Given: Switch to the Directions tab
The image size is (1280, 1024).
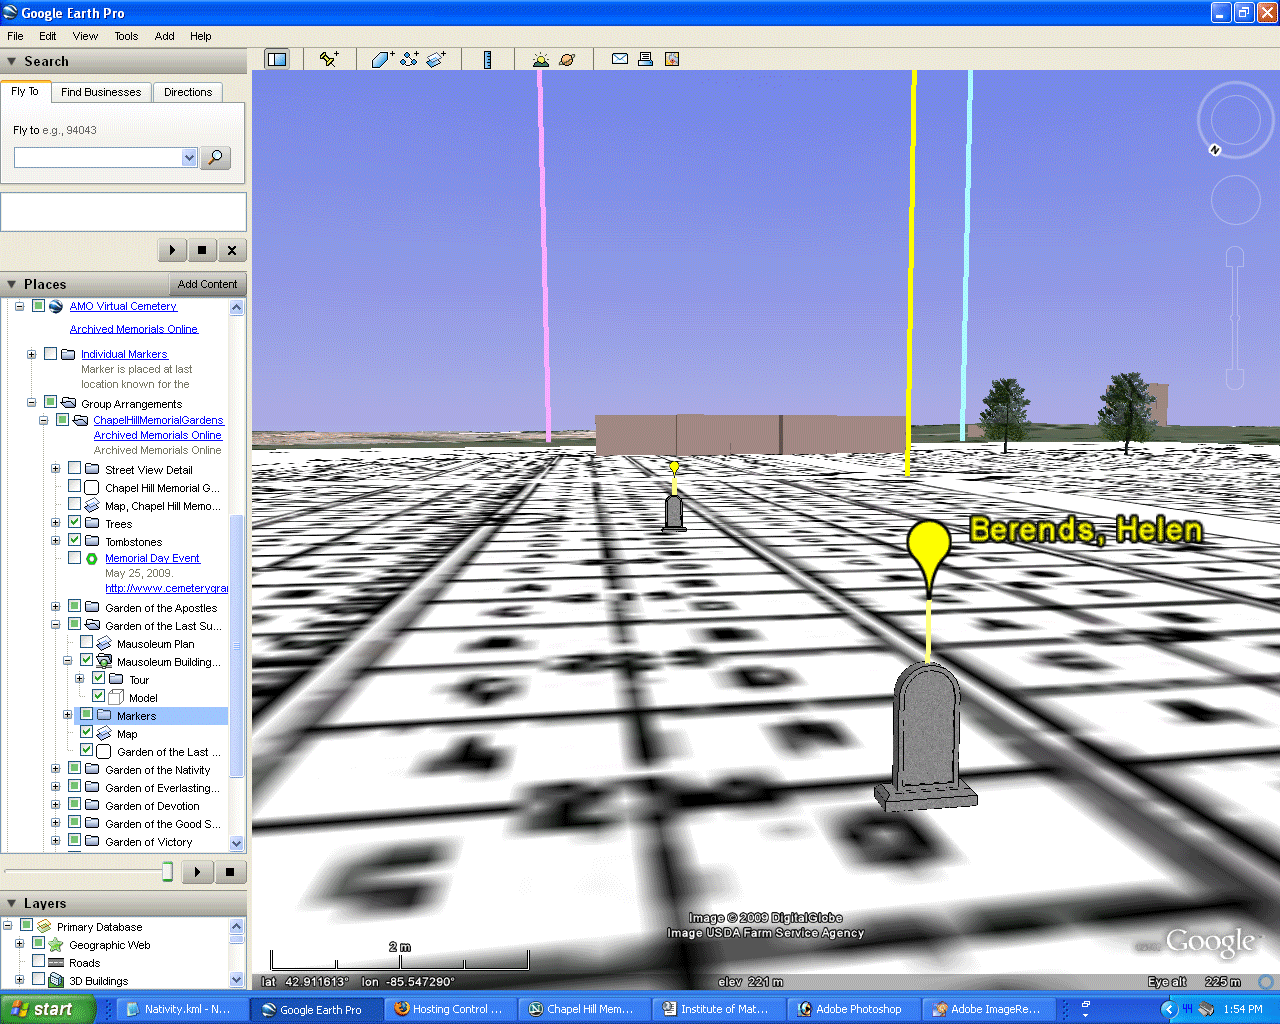Looking at the screenshot, I should [x=188, y=92].
